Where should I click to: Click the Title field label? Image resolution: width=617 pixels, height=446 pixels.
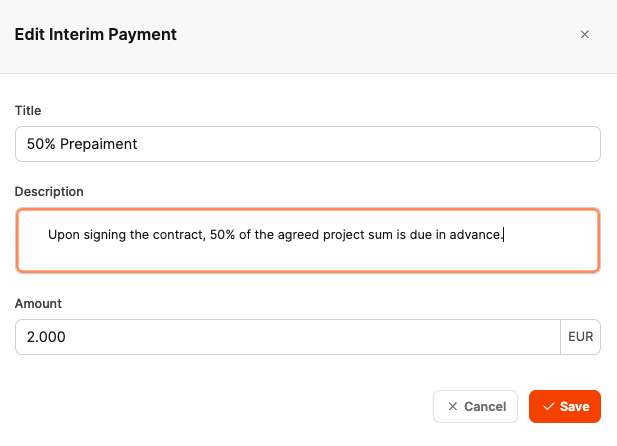tap(28, 110)
